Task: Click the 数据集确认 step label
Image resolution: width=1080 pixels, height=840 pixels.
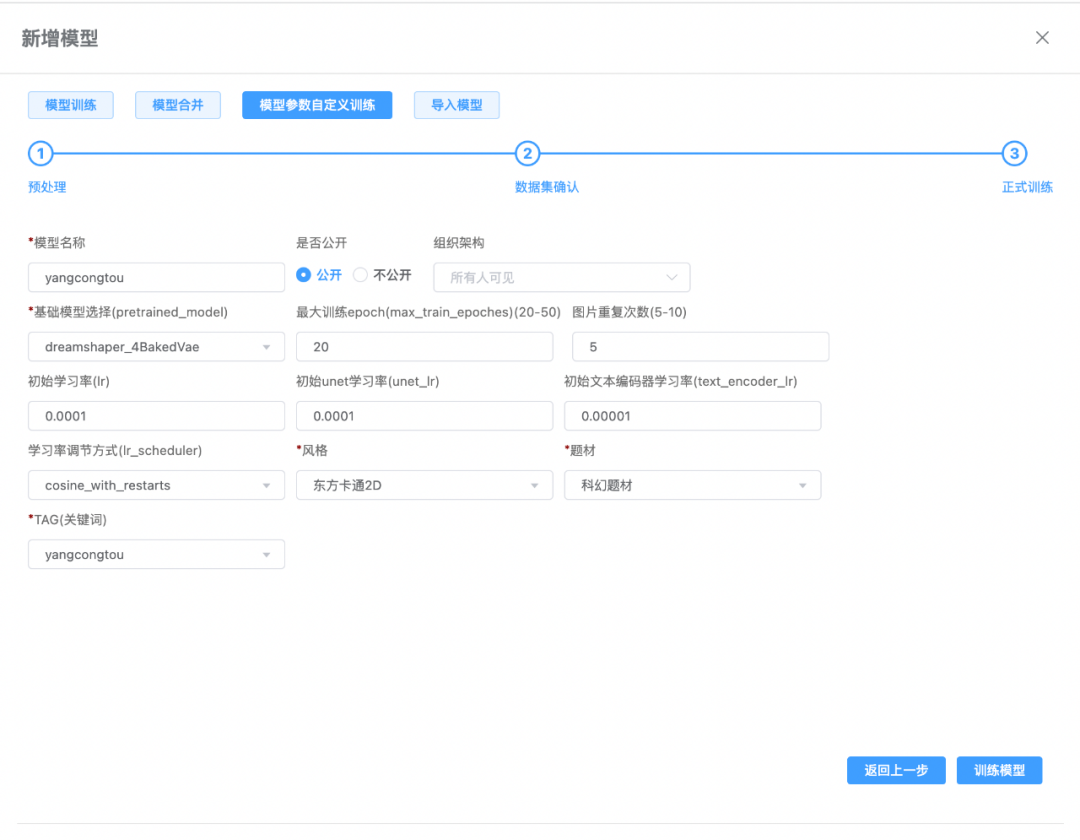Action: [547, 187]
